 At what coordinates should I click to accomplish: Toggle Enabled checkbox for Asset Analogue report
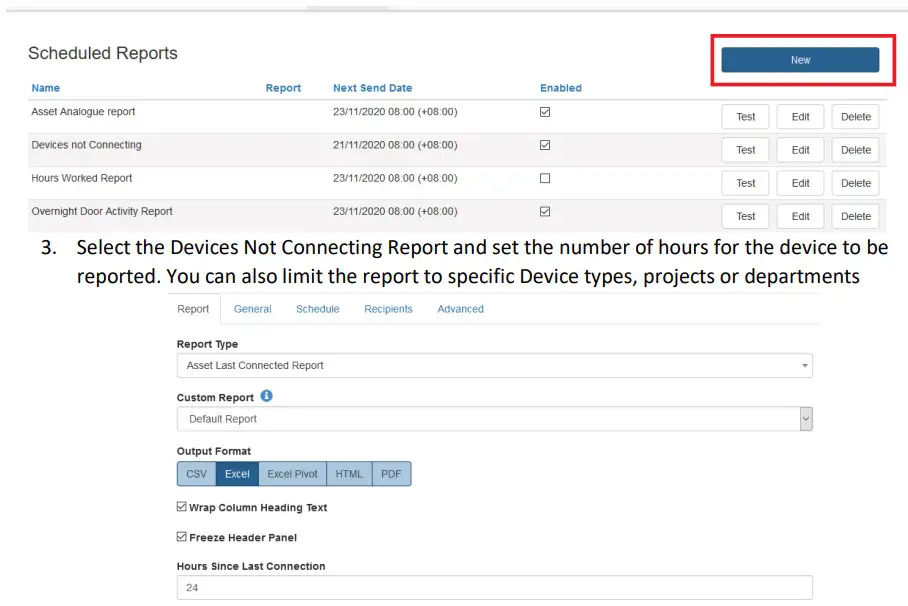tap(545, 112)
